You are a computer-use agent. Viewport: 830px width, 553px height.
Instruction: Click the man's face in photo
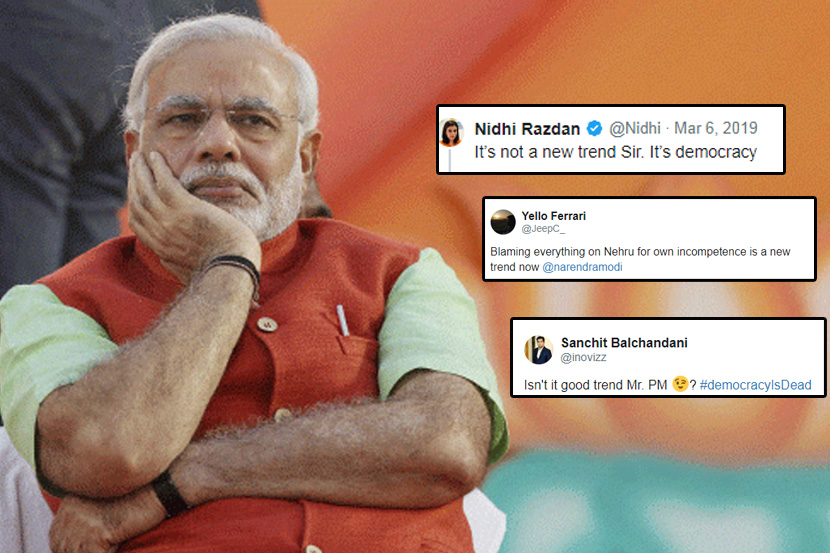(222, 138)
